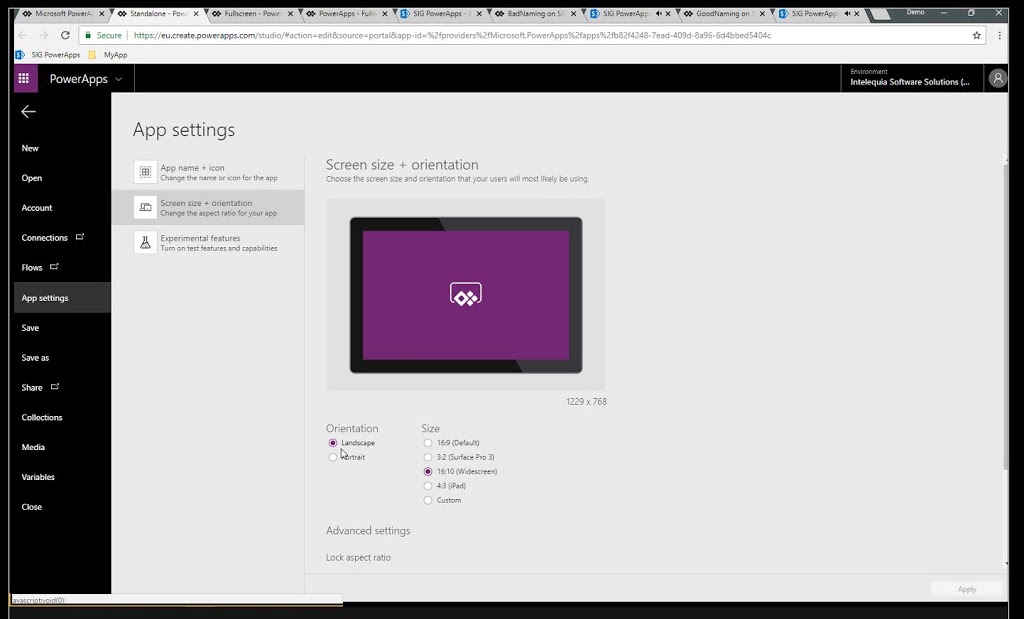This screenshot has width=1024, height=619.
Task: Open the App name + icon settings section
Action: tap(208, 172)
